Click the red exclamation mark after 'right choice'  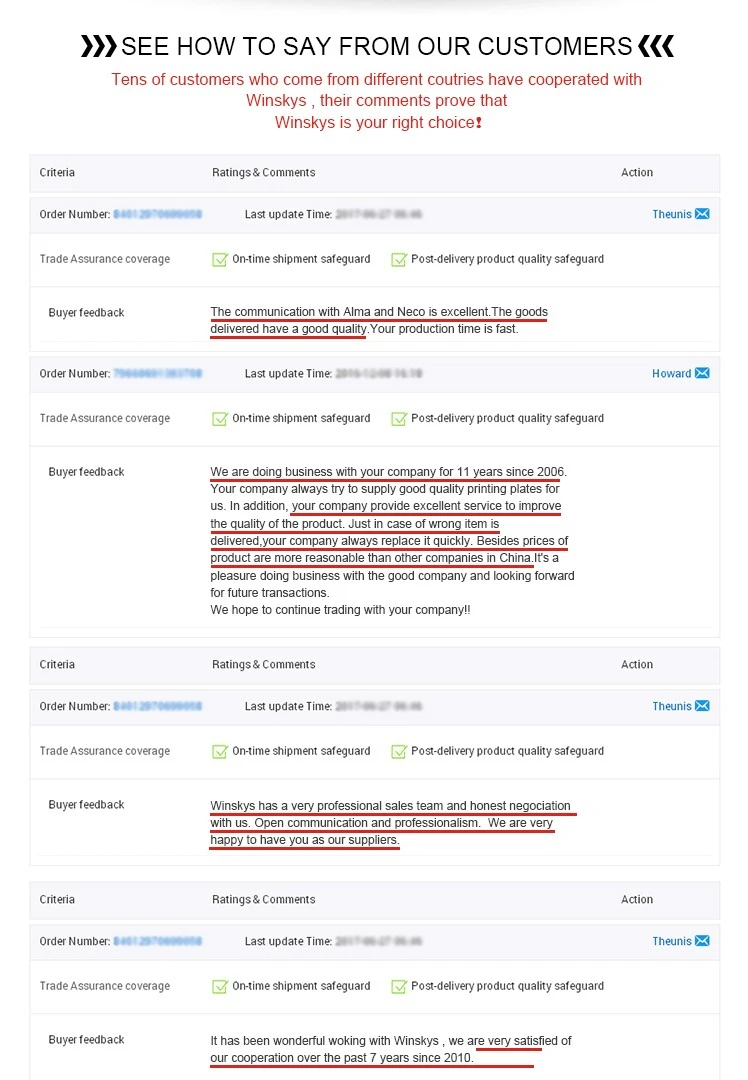[479, 123]
